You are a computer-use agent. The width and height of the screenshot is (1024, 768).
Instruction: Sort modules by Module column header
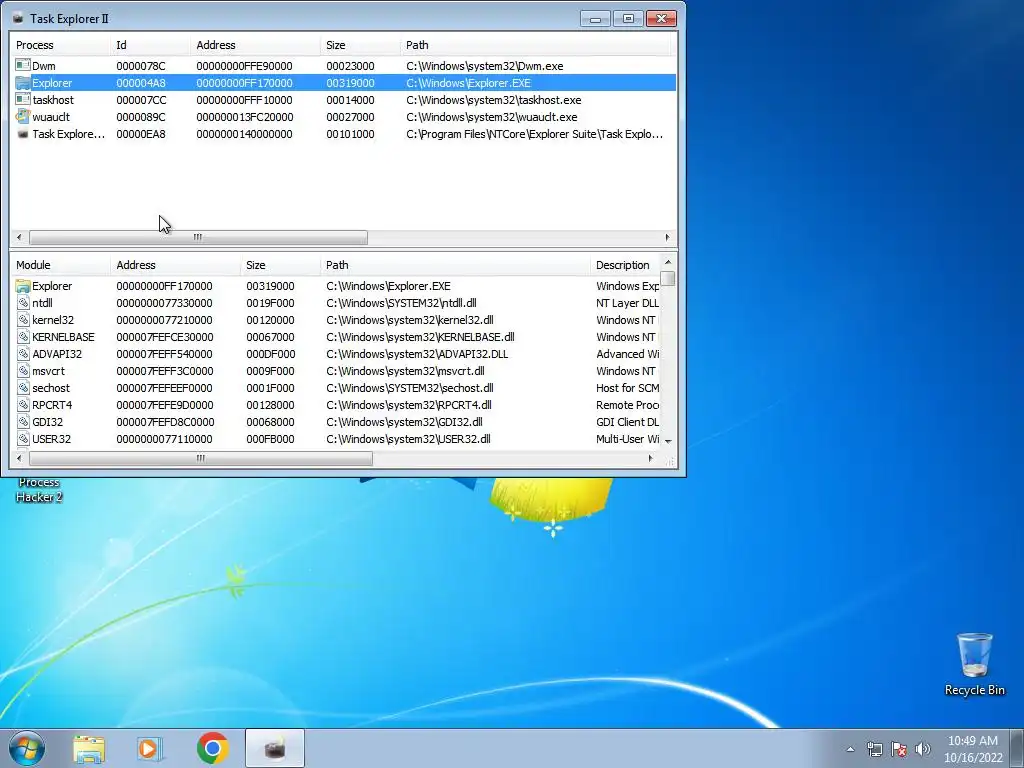(x=60, y=265)
